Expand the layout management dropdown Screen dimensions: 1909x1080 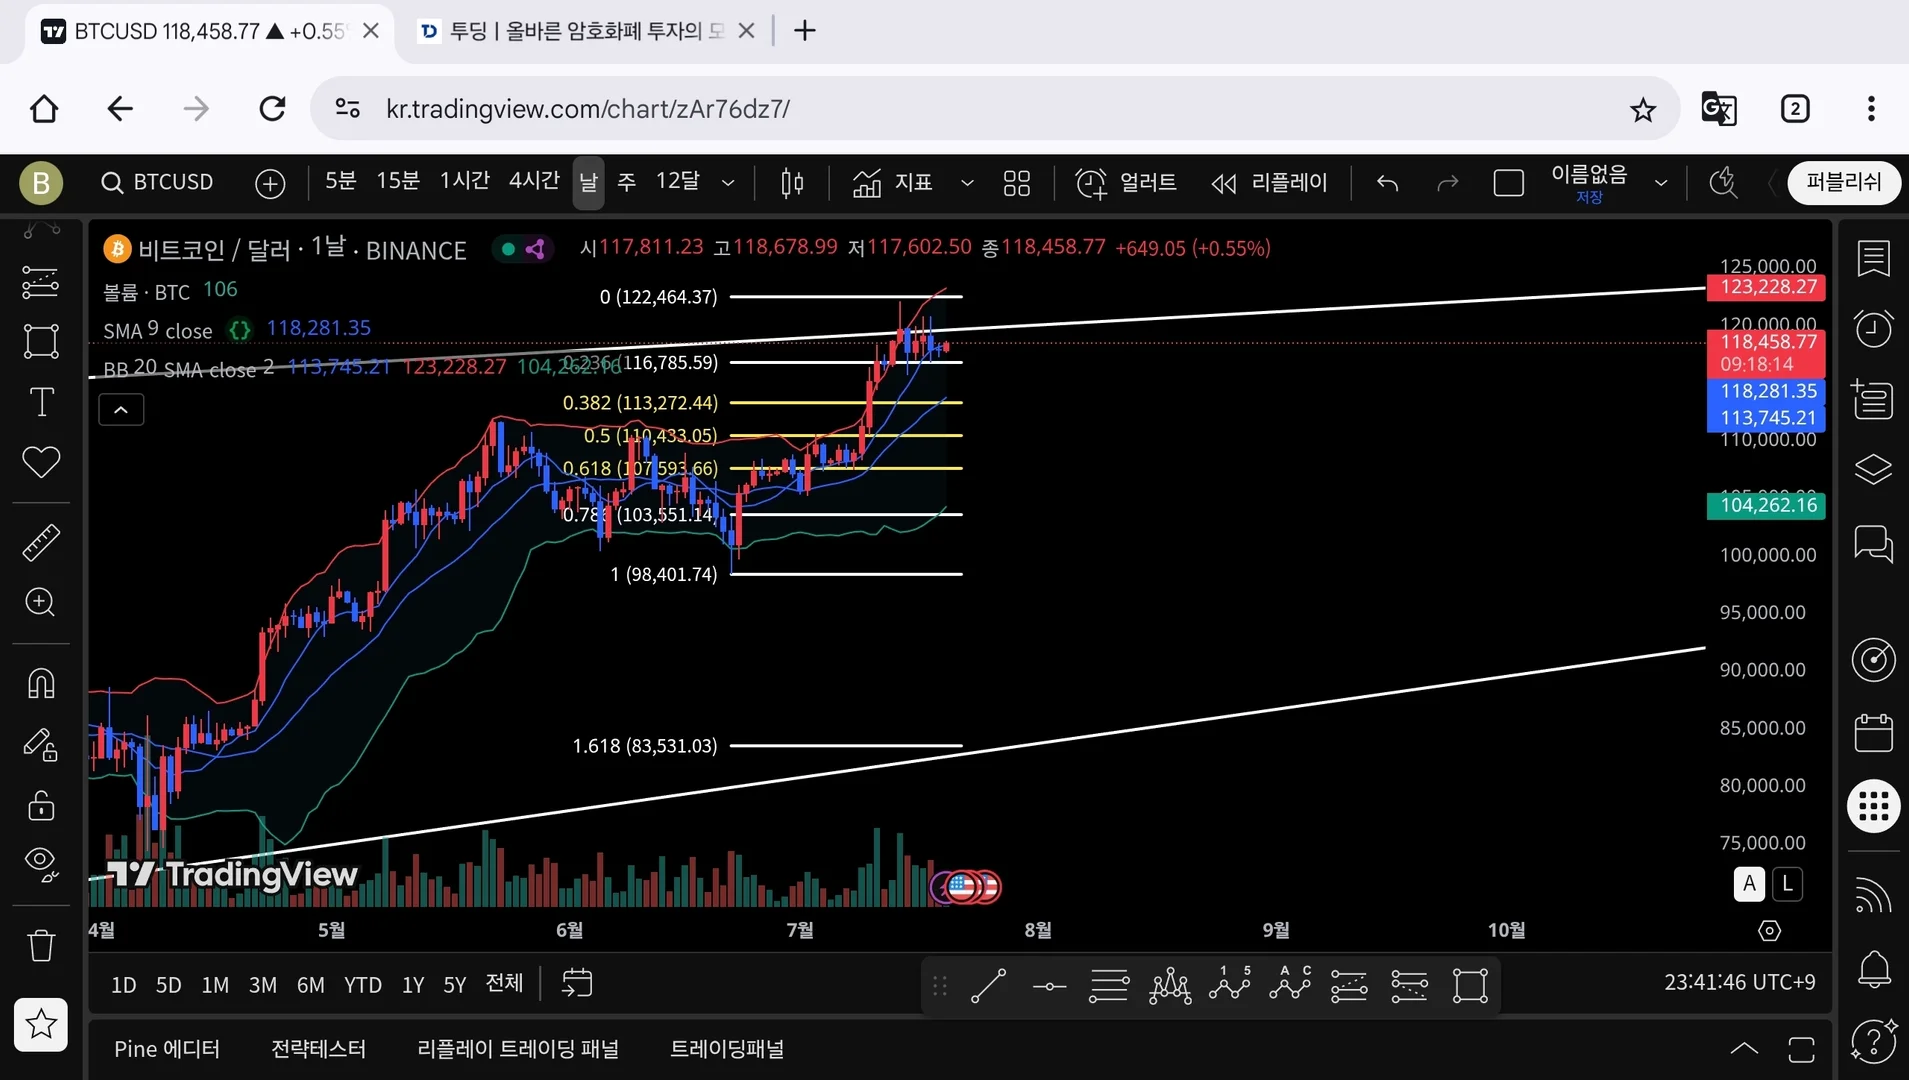click(1661, 183)
